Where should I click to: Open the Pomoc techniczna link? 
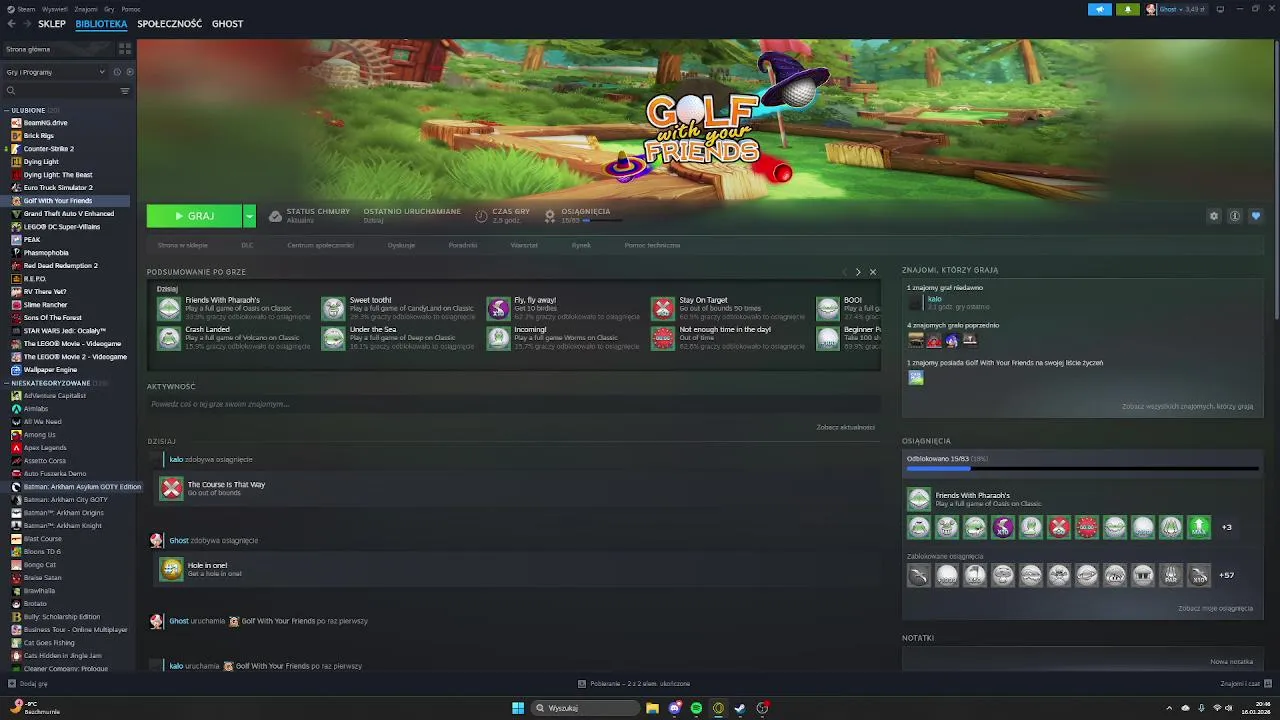[652, 245]
